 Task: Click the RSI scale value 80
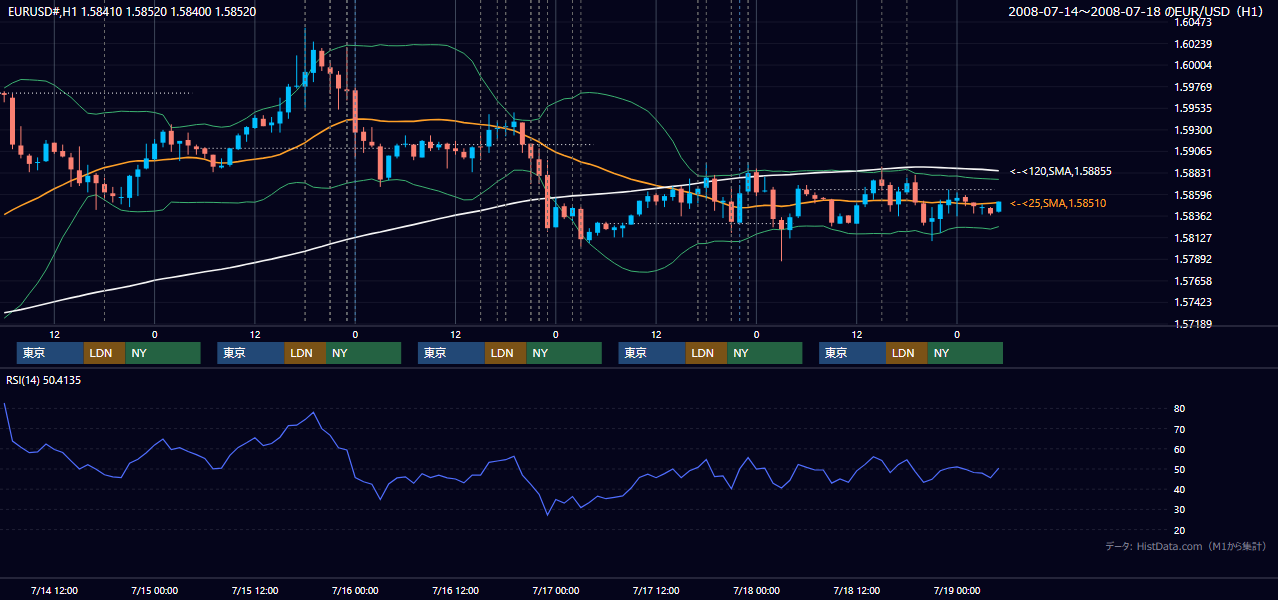(1180, 409)
